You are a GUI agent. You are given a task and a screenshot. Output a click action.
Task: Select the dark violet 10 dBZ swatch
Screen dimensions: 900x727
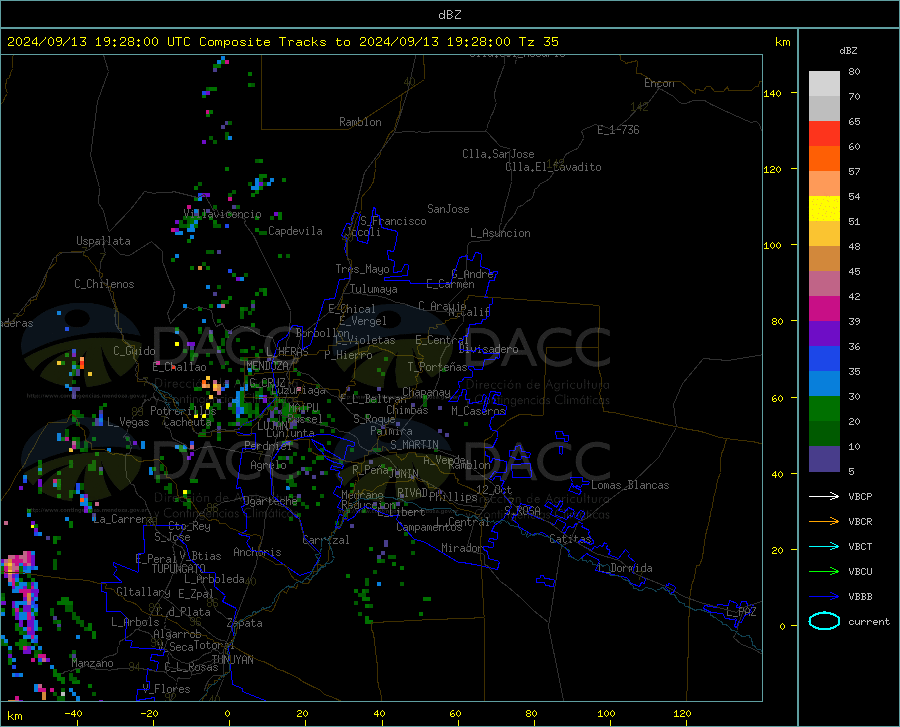[824, 458]
